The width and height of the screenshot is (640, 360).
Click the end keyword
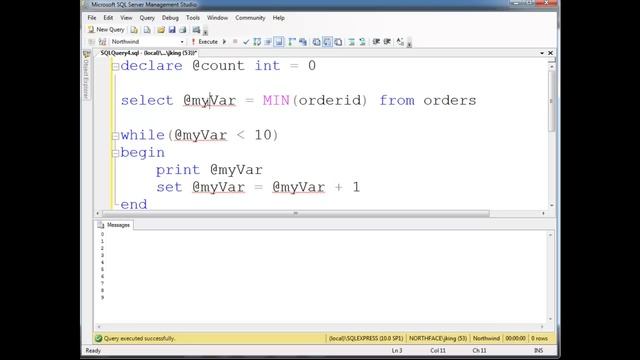pos(134,204)
